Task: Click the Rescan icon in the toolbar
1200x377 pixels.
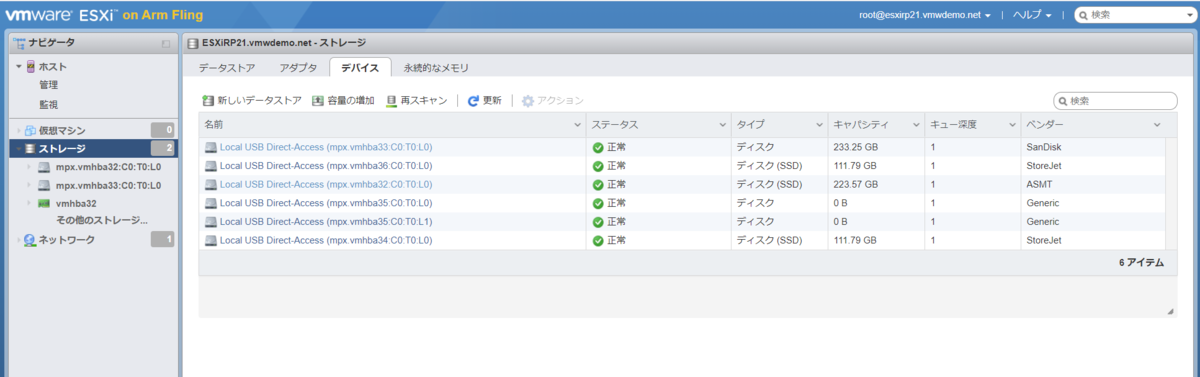Action: 391,101
